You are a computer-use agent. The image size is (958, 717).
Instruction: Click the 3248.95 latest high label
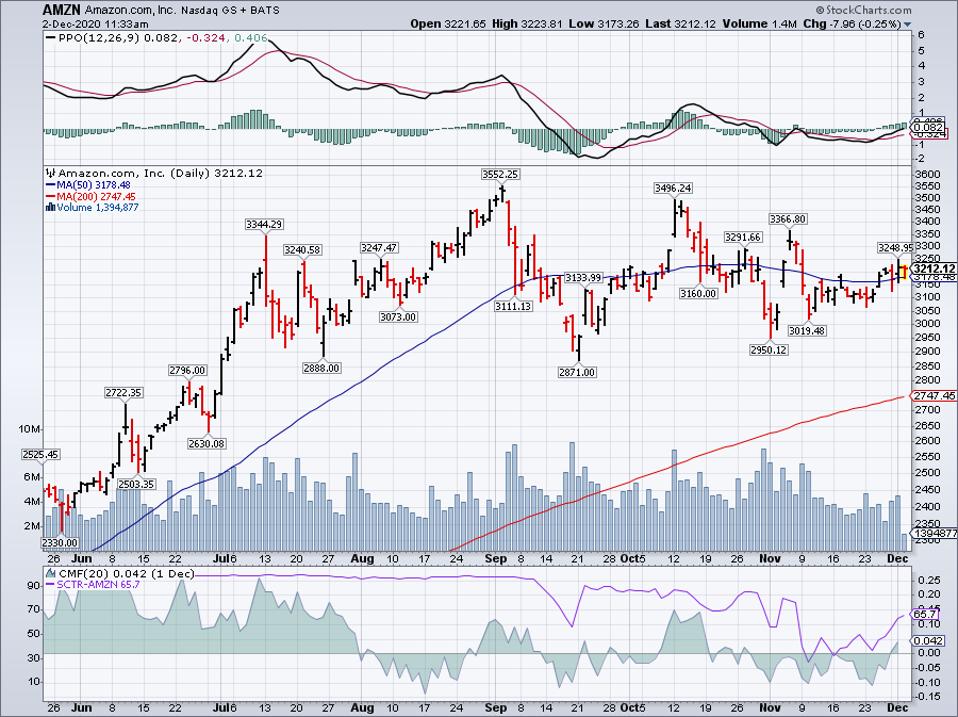[896, 247]
